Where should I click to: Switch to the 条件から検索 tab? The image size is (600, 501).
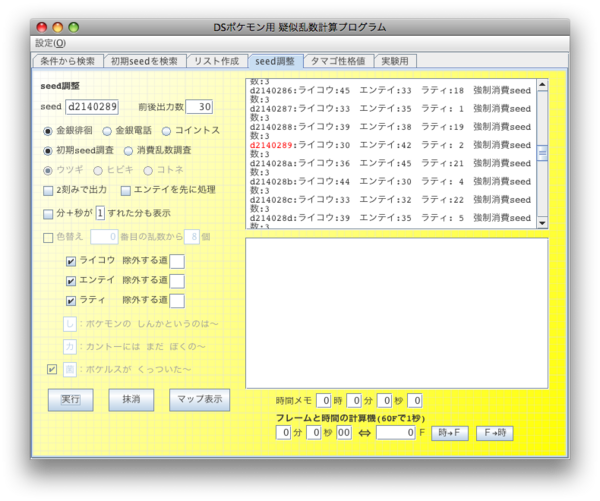point(68,61)
